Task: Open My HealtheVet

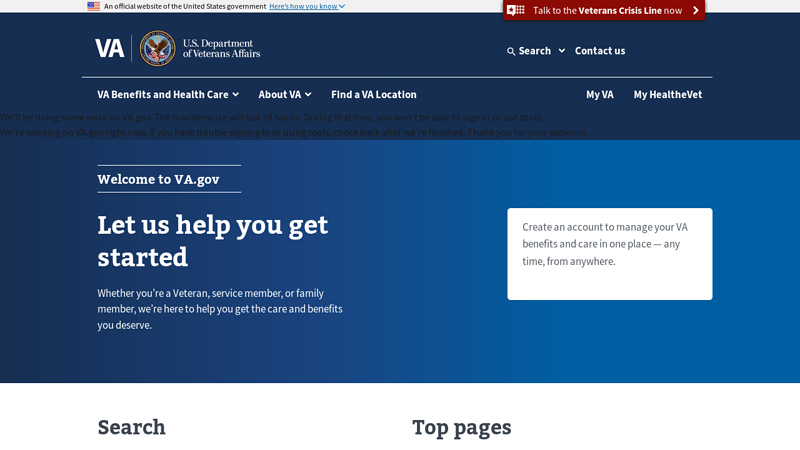Action: (667, 95)
